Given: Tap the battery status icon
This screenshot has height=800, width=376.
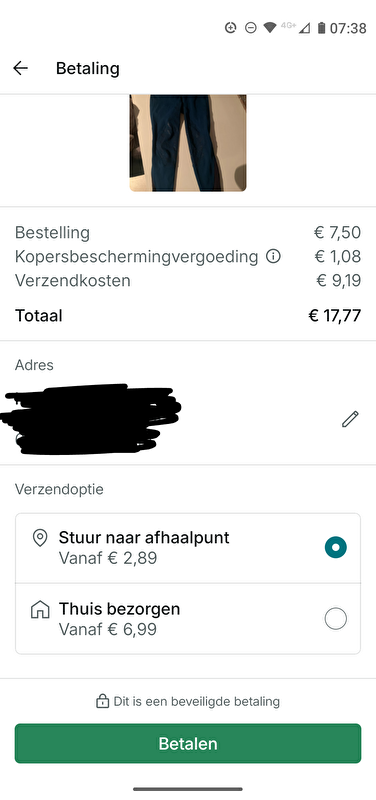Looking at the screenshot, I should tap(321, 28).
